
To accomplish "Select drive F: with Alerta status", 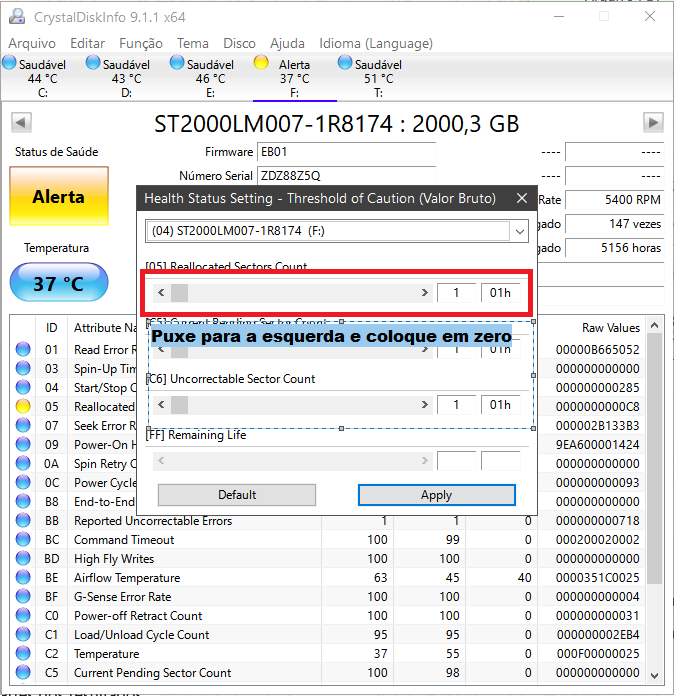I will pos(294,78).
